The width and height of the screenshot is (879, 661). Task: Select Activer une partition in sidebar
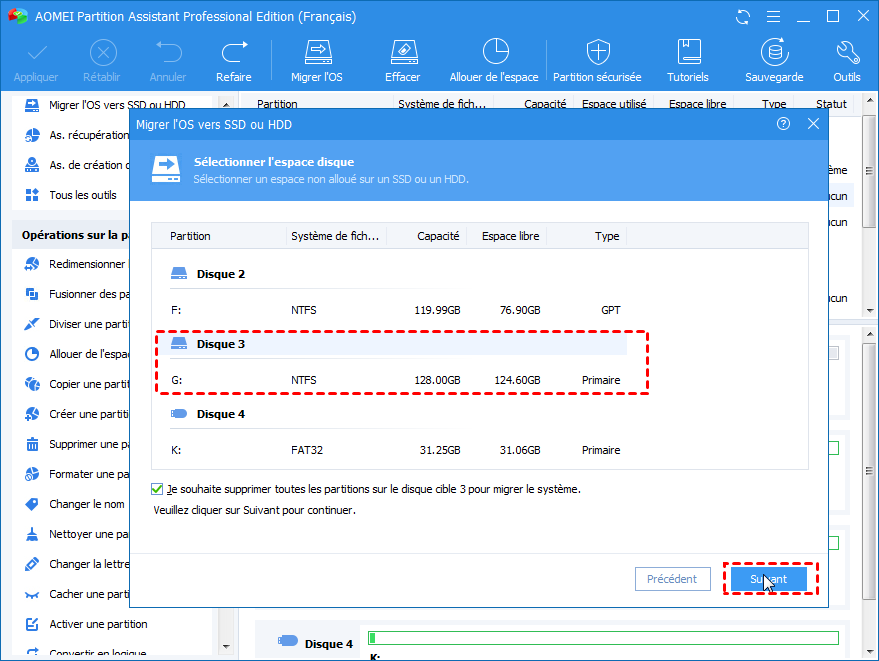87,624
